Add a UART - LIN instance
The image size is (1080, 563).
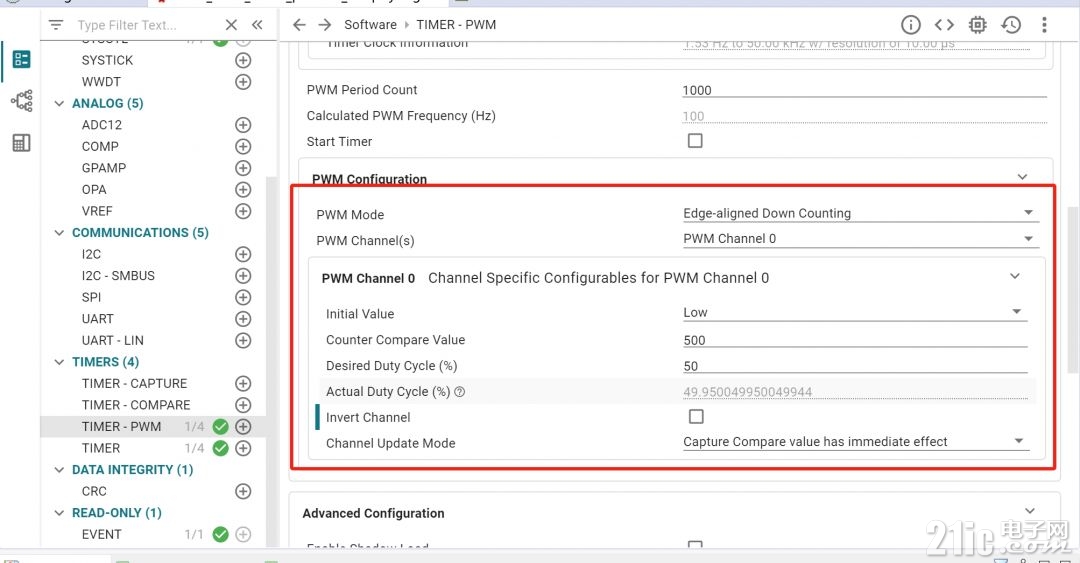tap(243, 340)
